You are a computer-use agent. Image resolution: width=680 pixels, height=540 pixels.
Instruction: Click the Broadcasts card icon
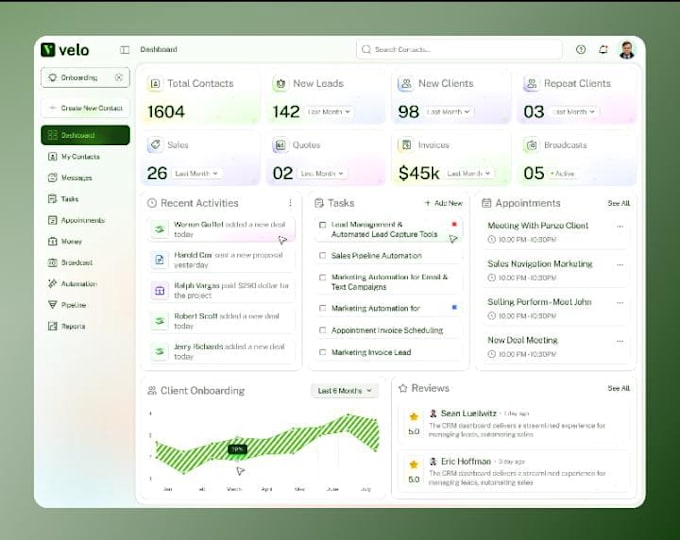click(x=532, y=145)
